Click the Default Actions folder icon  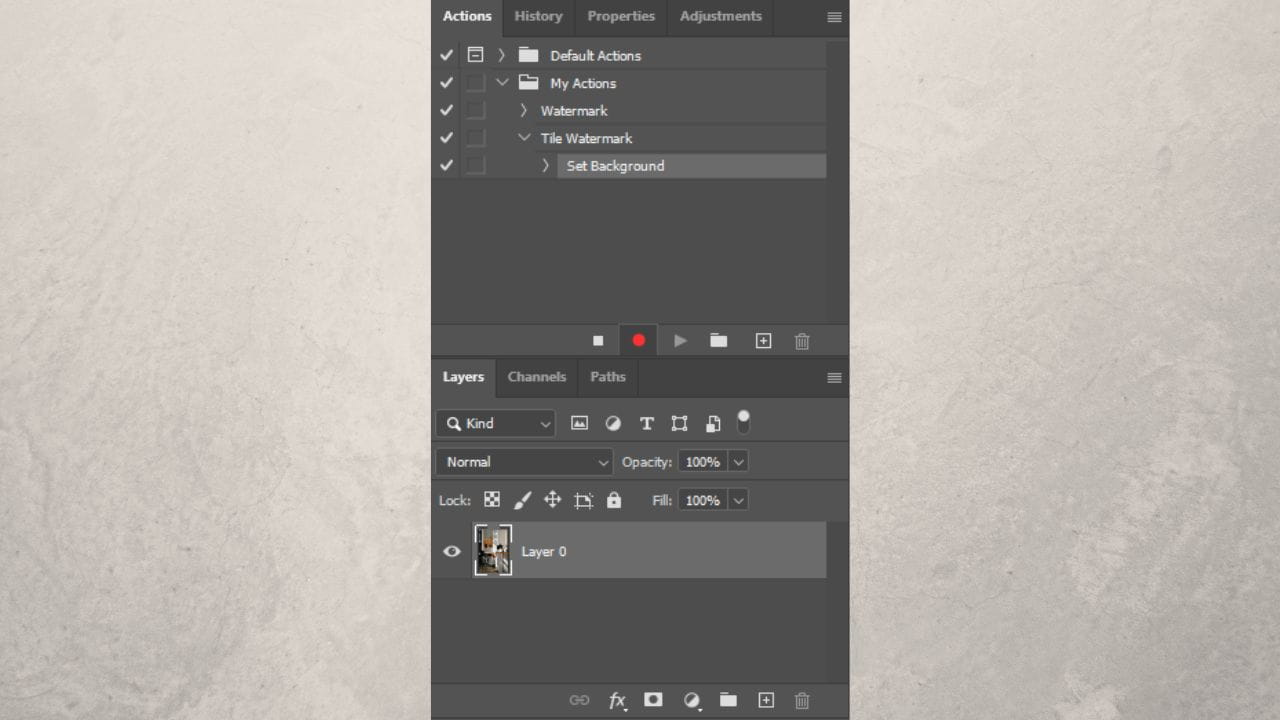click(x=528, y=55)
